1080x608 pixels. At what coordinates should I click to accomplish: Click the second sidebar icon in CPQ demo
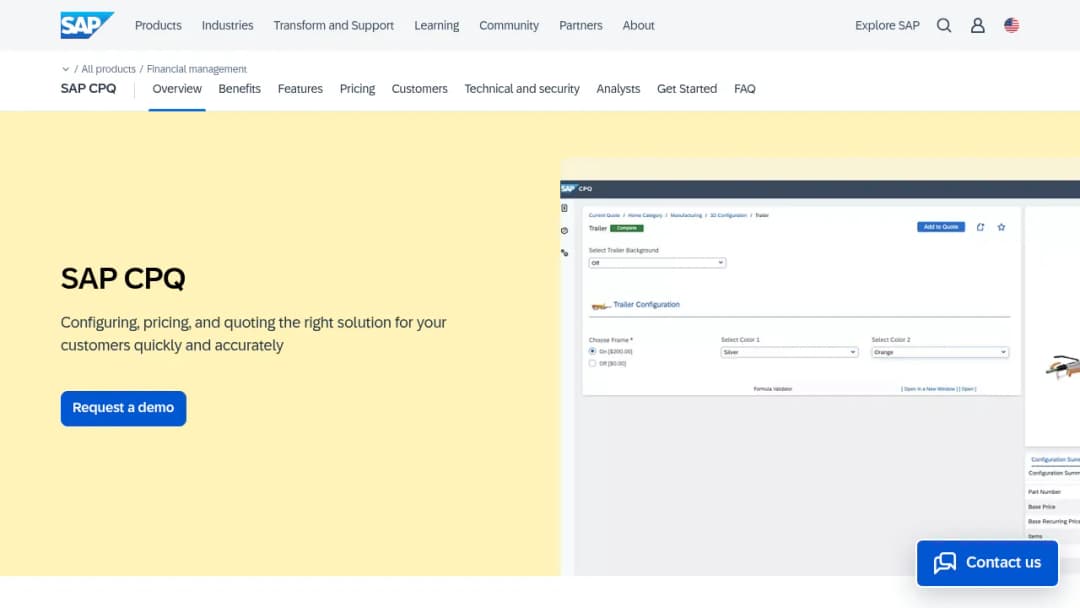tap(565, 231)
